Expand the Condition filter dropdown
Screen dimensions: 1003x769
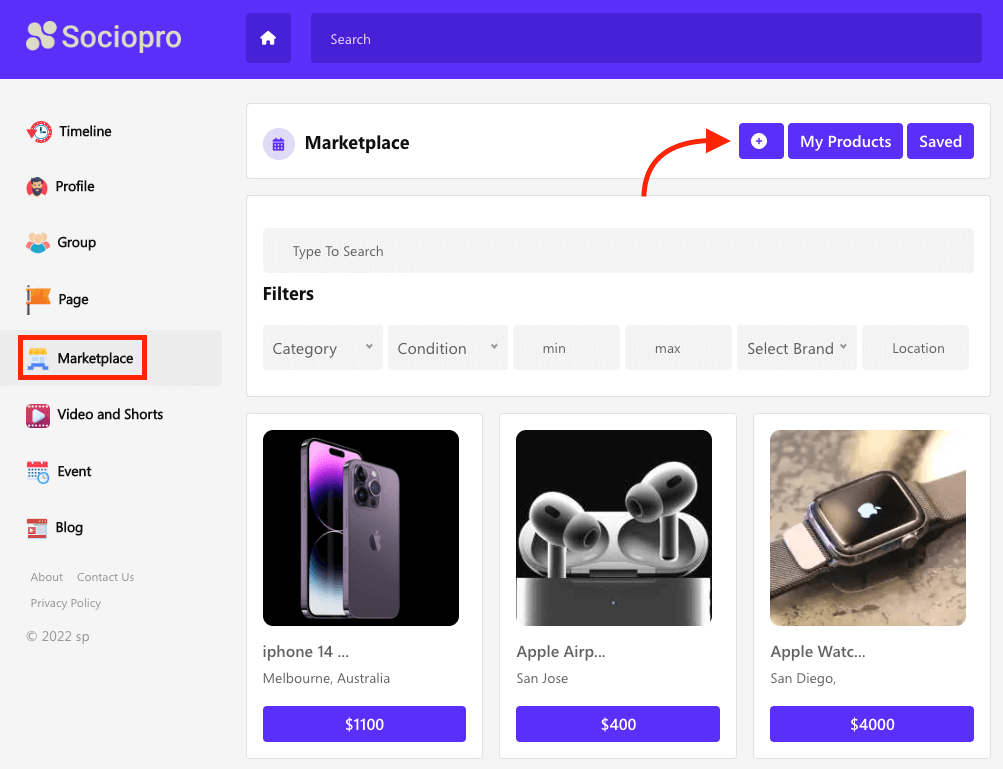pyautogui.click(x=446, y=347)
